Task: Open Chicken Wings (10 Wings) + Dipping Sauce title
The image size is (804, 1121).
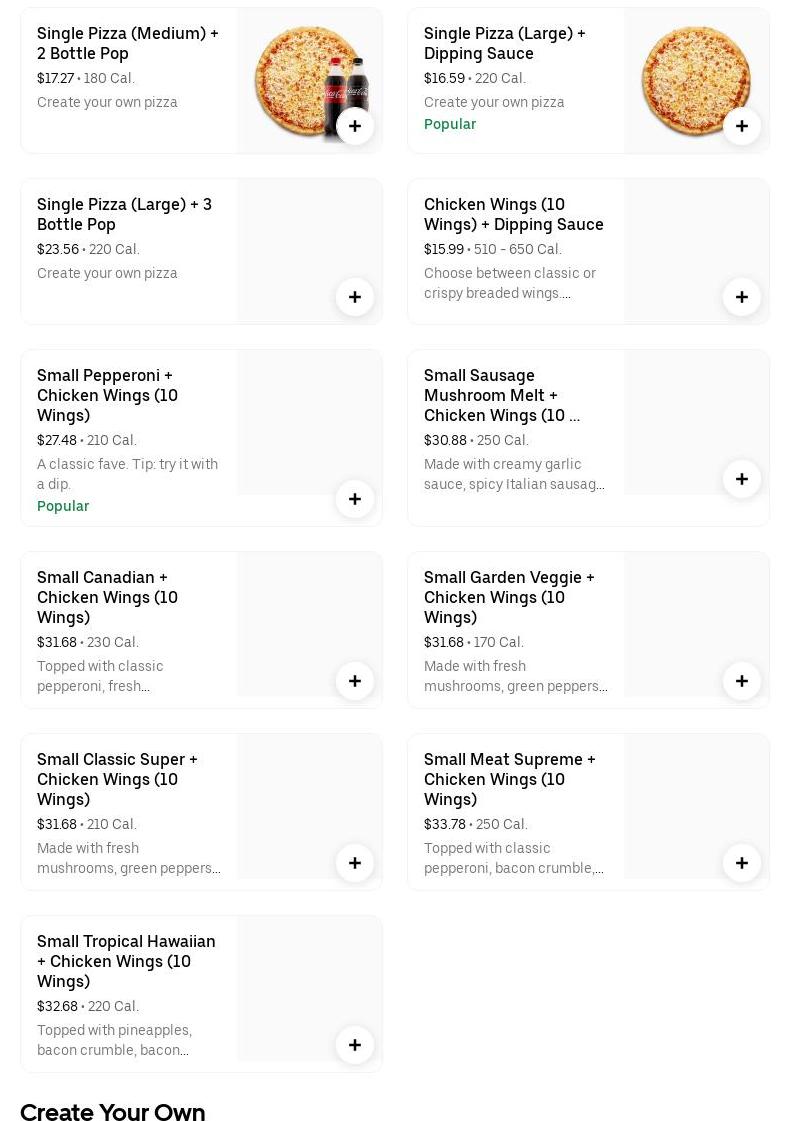Action: [513, 214]
